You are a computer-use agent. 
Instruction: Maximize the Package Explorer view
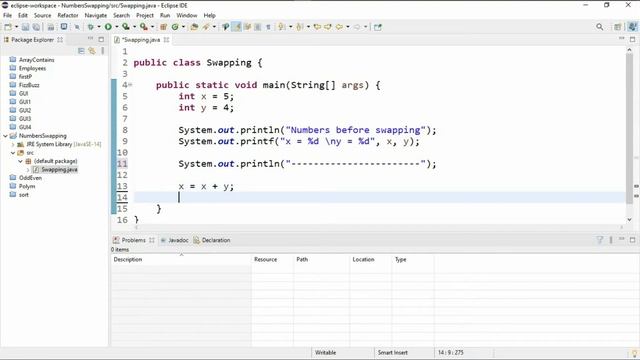click(101, 39)
